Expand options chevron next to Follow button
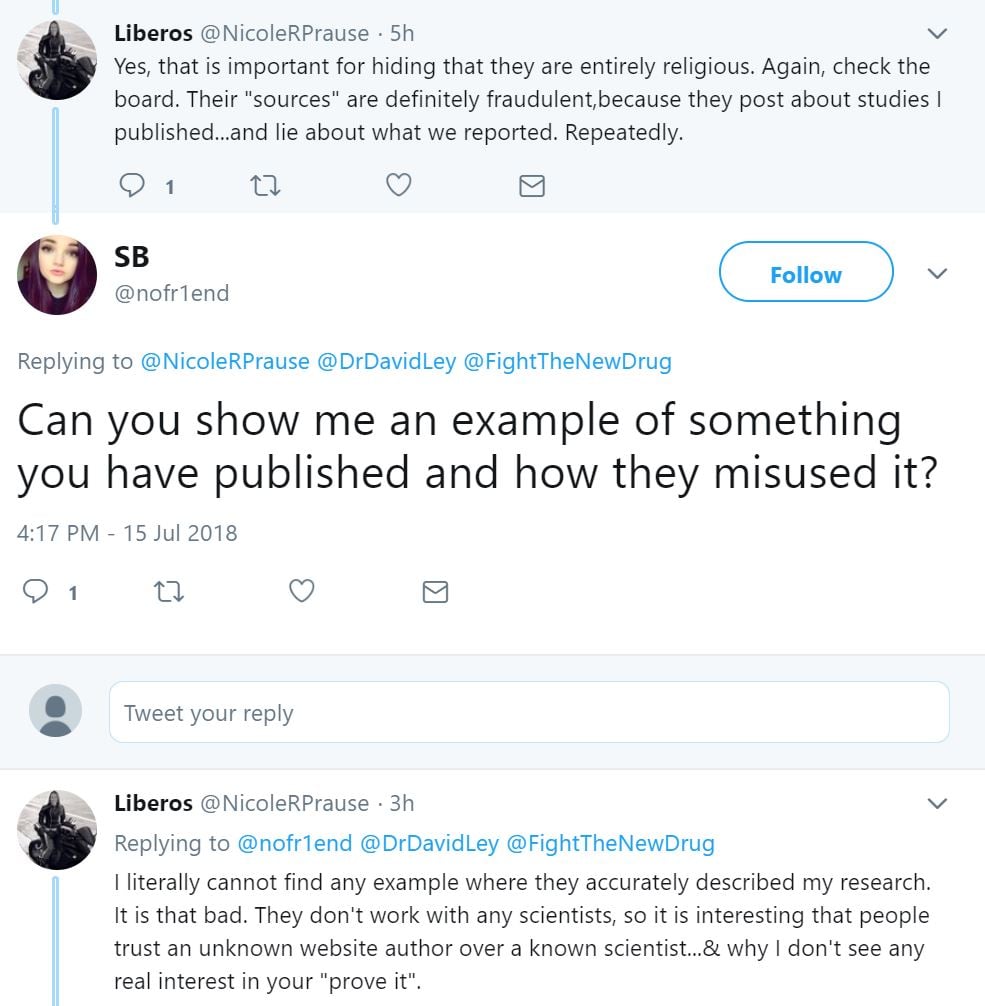Viewport: 985px width, 1006px height. (x=937, y=274)
